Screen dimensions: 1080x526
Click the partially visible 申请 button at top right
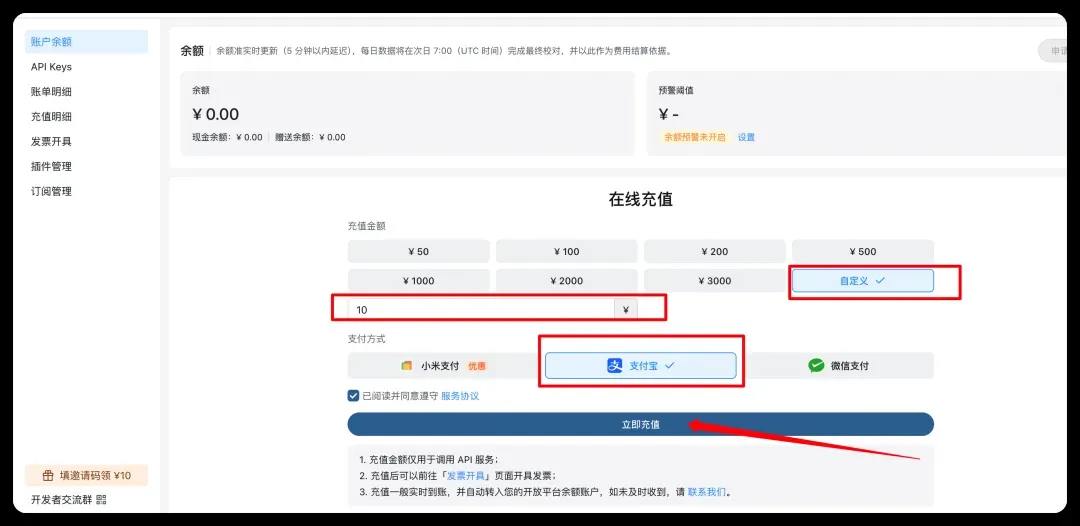(1052, 51)
